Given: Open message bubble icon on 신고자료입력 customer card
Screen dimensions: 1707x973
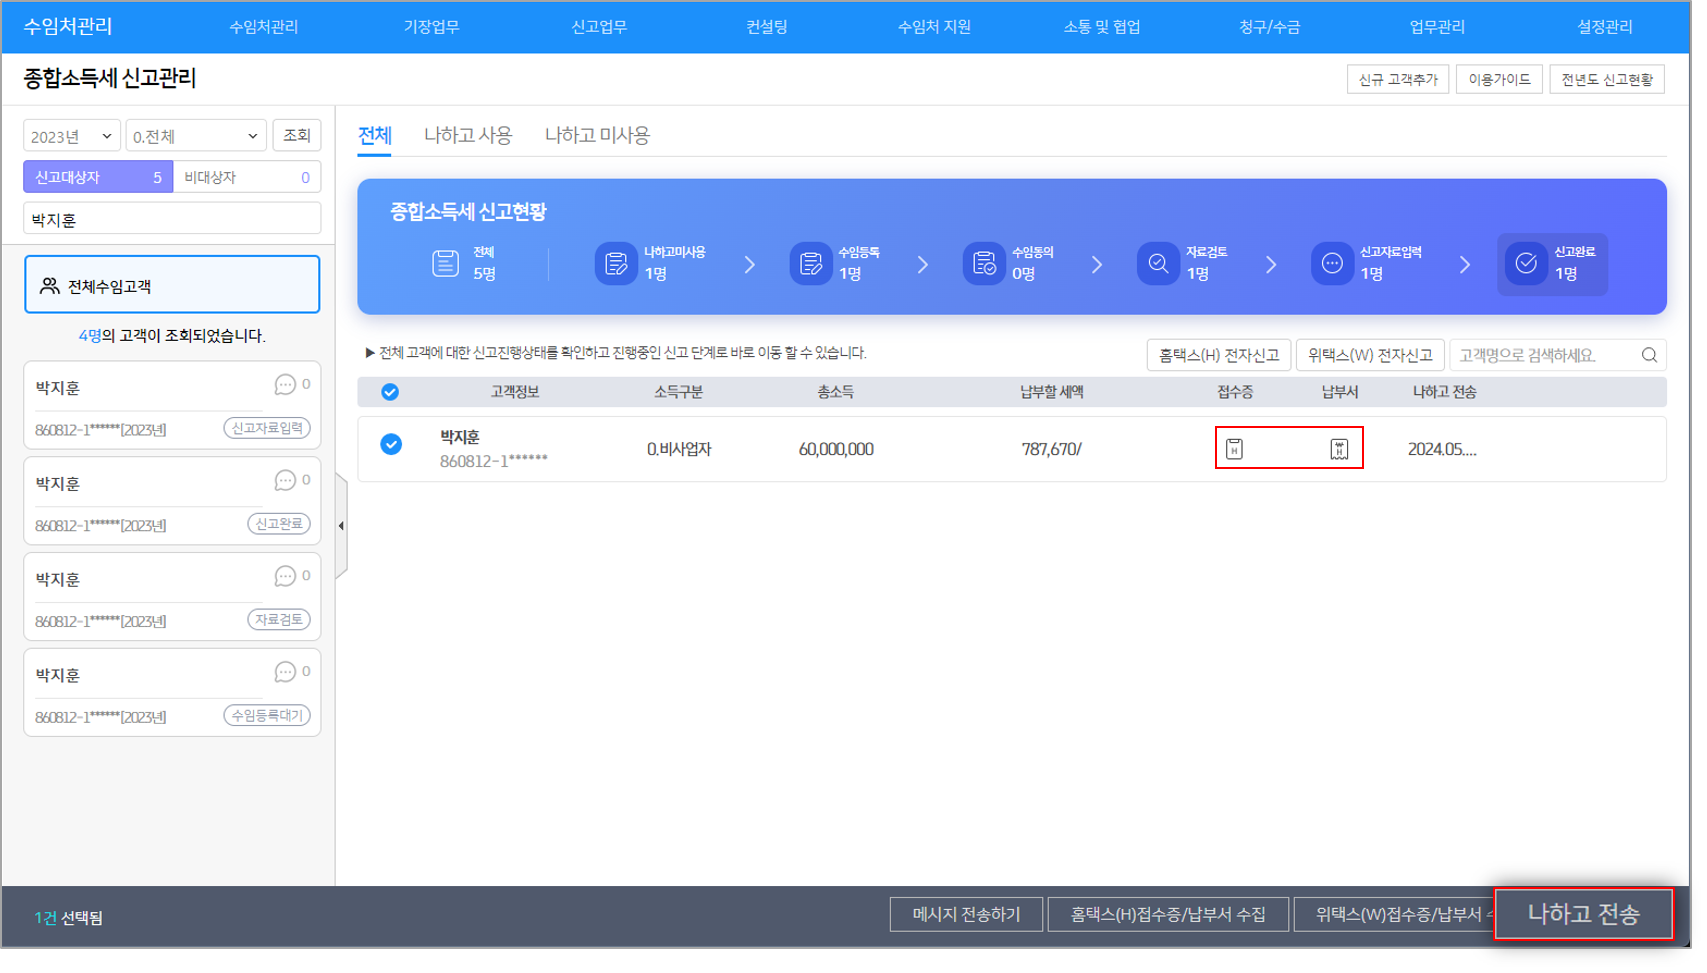Looking at the screenshot, I should (285, 385).
